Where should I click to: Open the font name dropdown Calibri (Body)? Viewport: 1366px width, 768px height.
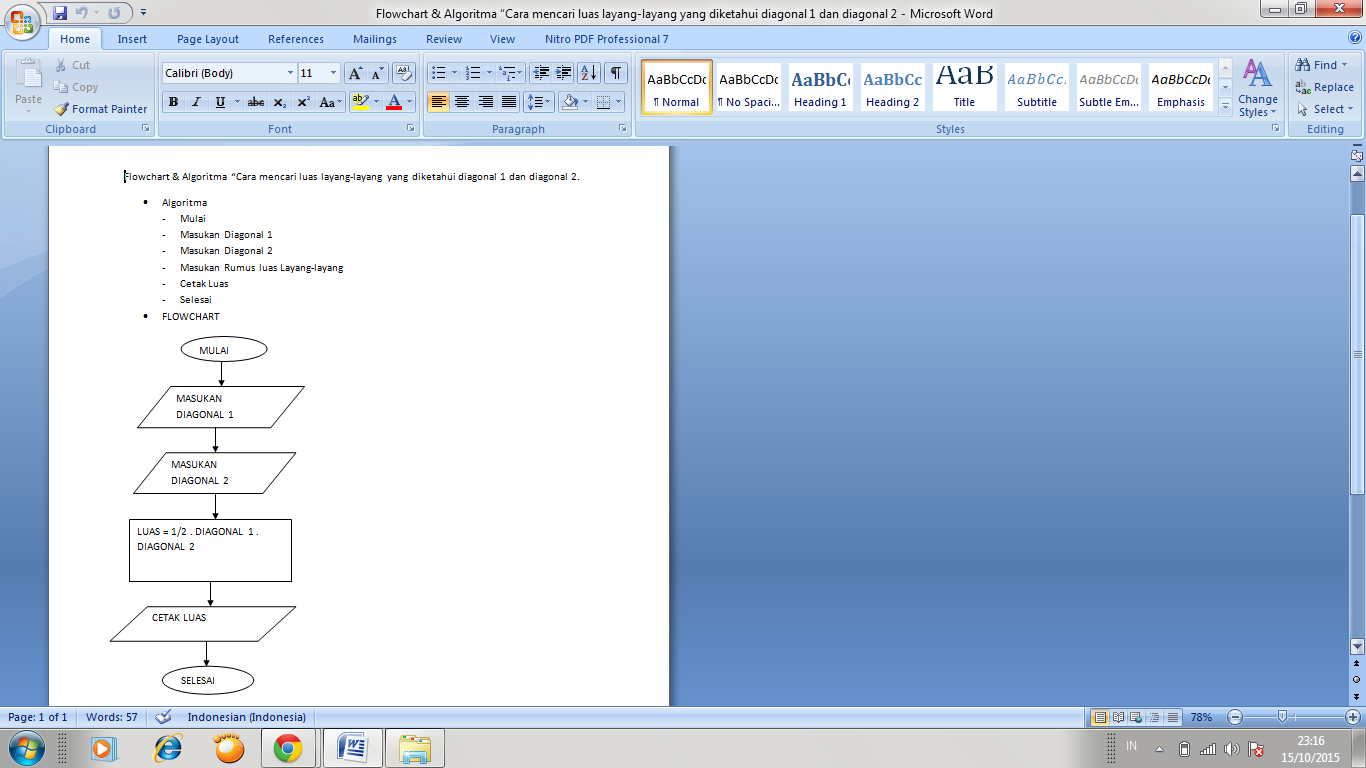click(290, 73)
